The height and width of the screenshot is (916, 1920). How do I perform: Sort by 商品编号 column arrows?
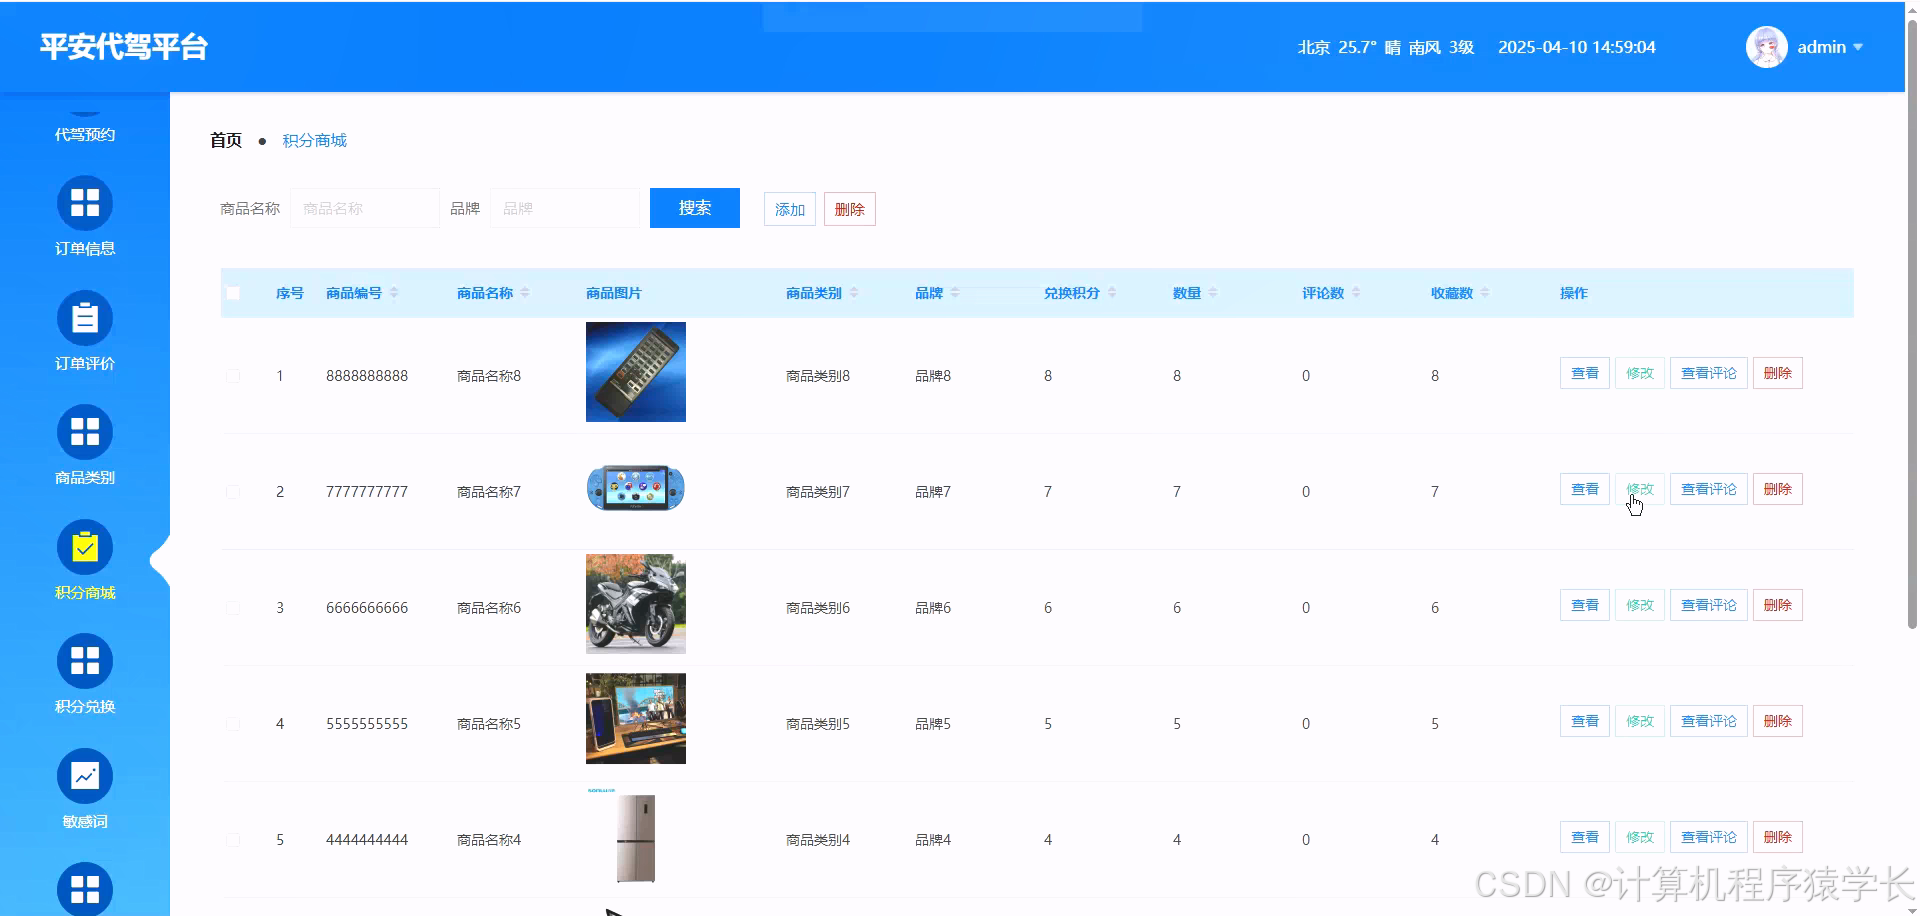[x=394, y=293]
